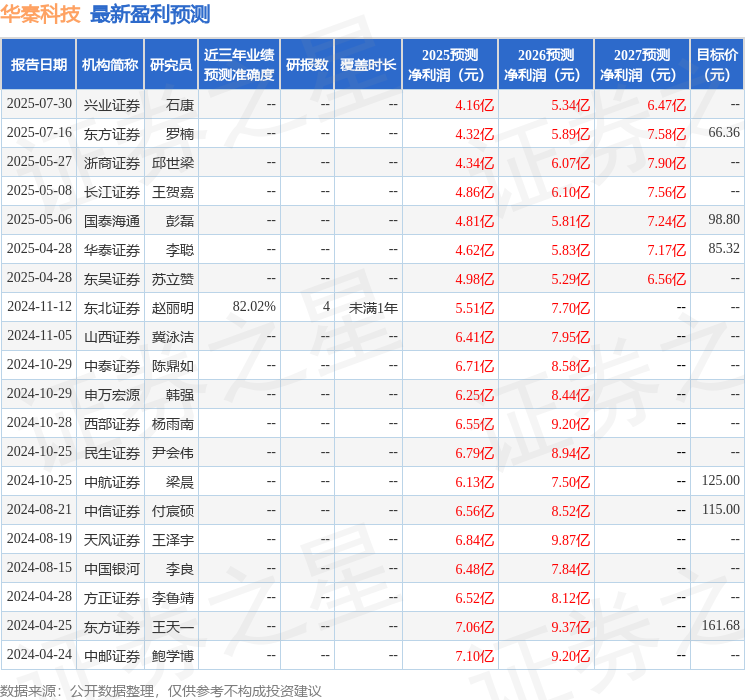Click target price 98.80
Viewport: 745px width, 700px height.
click(x=724, y=220)
